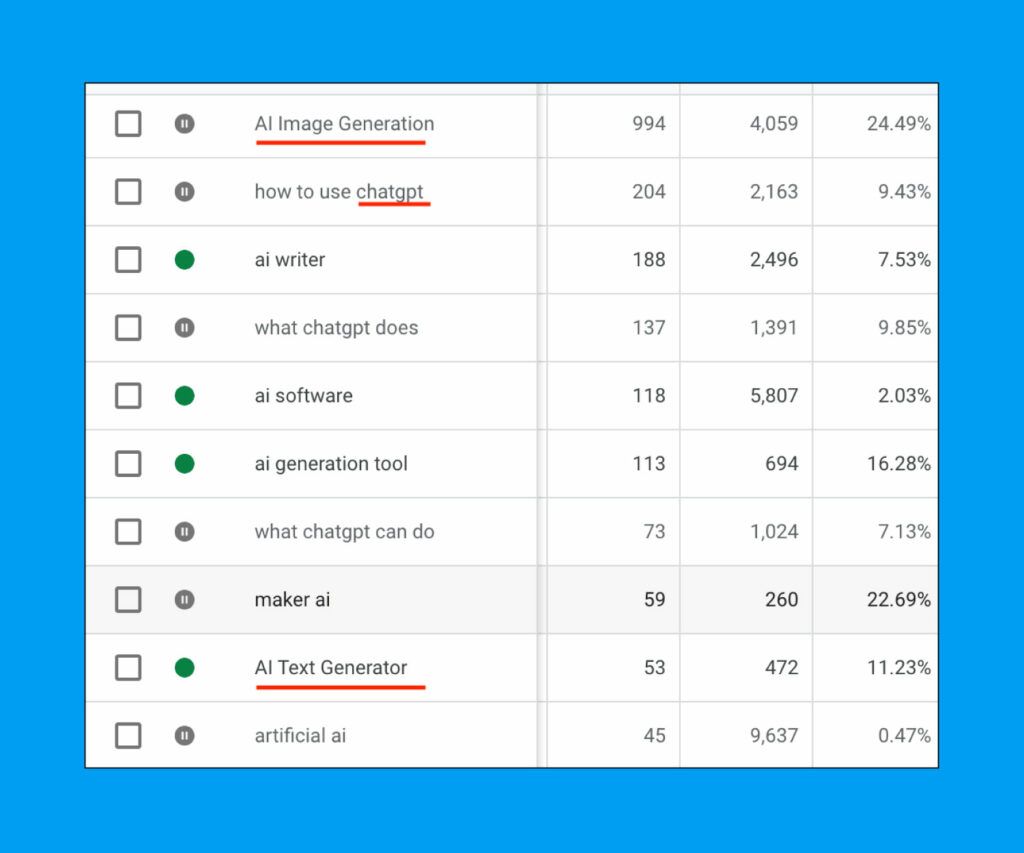The width and height of the screenshot is (1024, 853).
Task: Click the 2,163 cell
Action: pyautogui.click(x=774, y=191)
